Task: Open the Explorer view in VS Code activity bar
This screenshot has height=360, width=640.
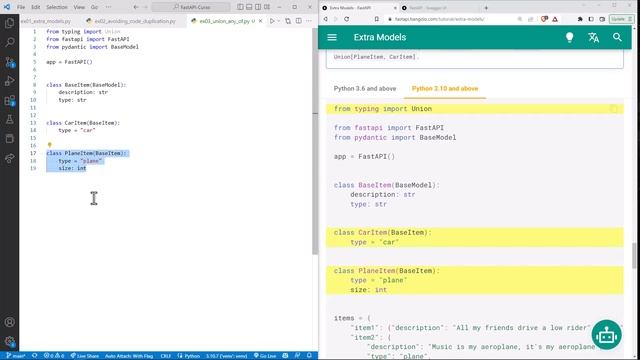Action: (9, 23)
